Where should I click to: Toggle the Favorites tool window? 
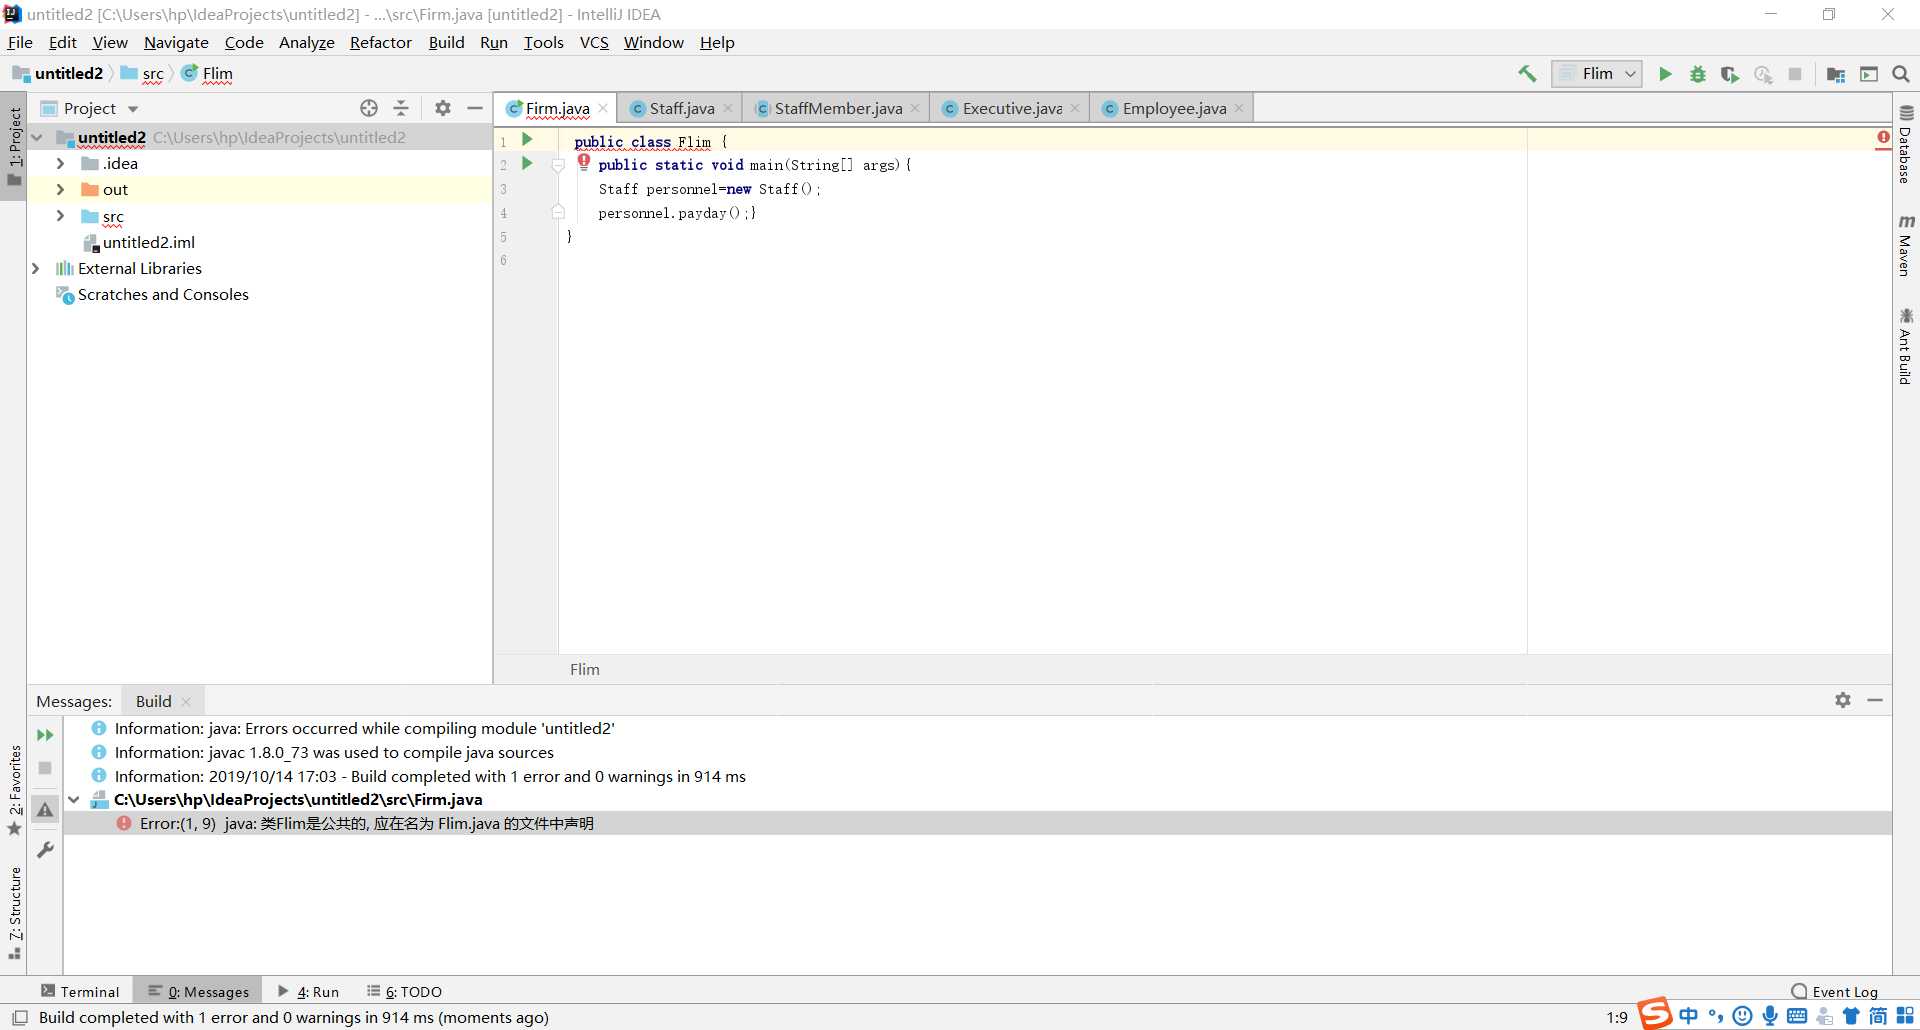click(x=14, y=790)
